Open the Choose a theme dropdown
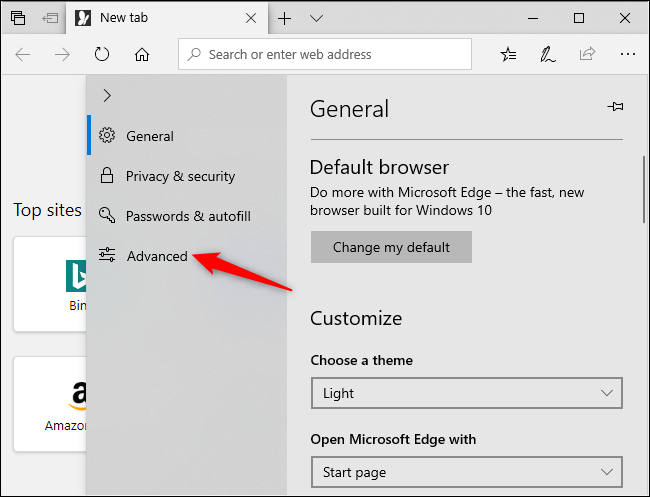Viewport: 650px width, 497px height. point(466,393)
